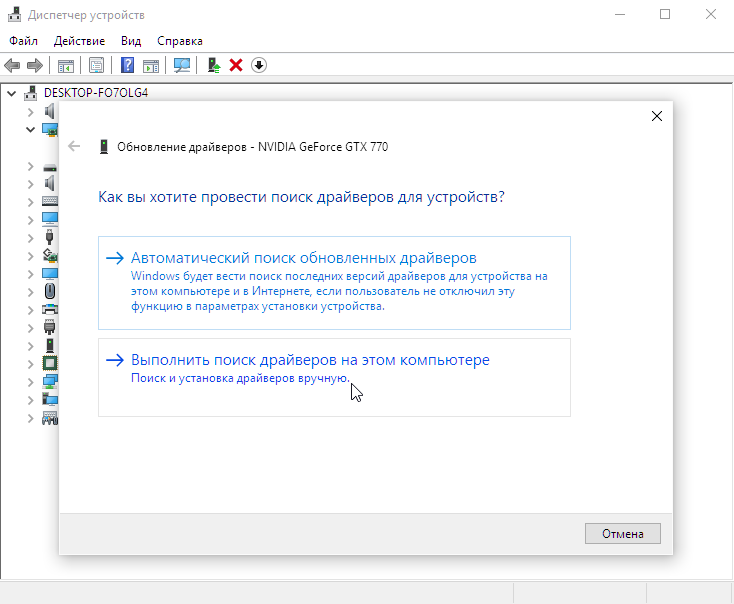Click the dialog title 'Обновление драйверов - NVIDIA GeForce GTX 770'
This screenshot has width=734, height=604.
(253, 147)
